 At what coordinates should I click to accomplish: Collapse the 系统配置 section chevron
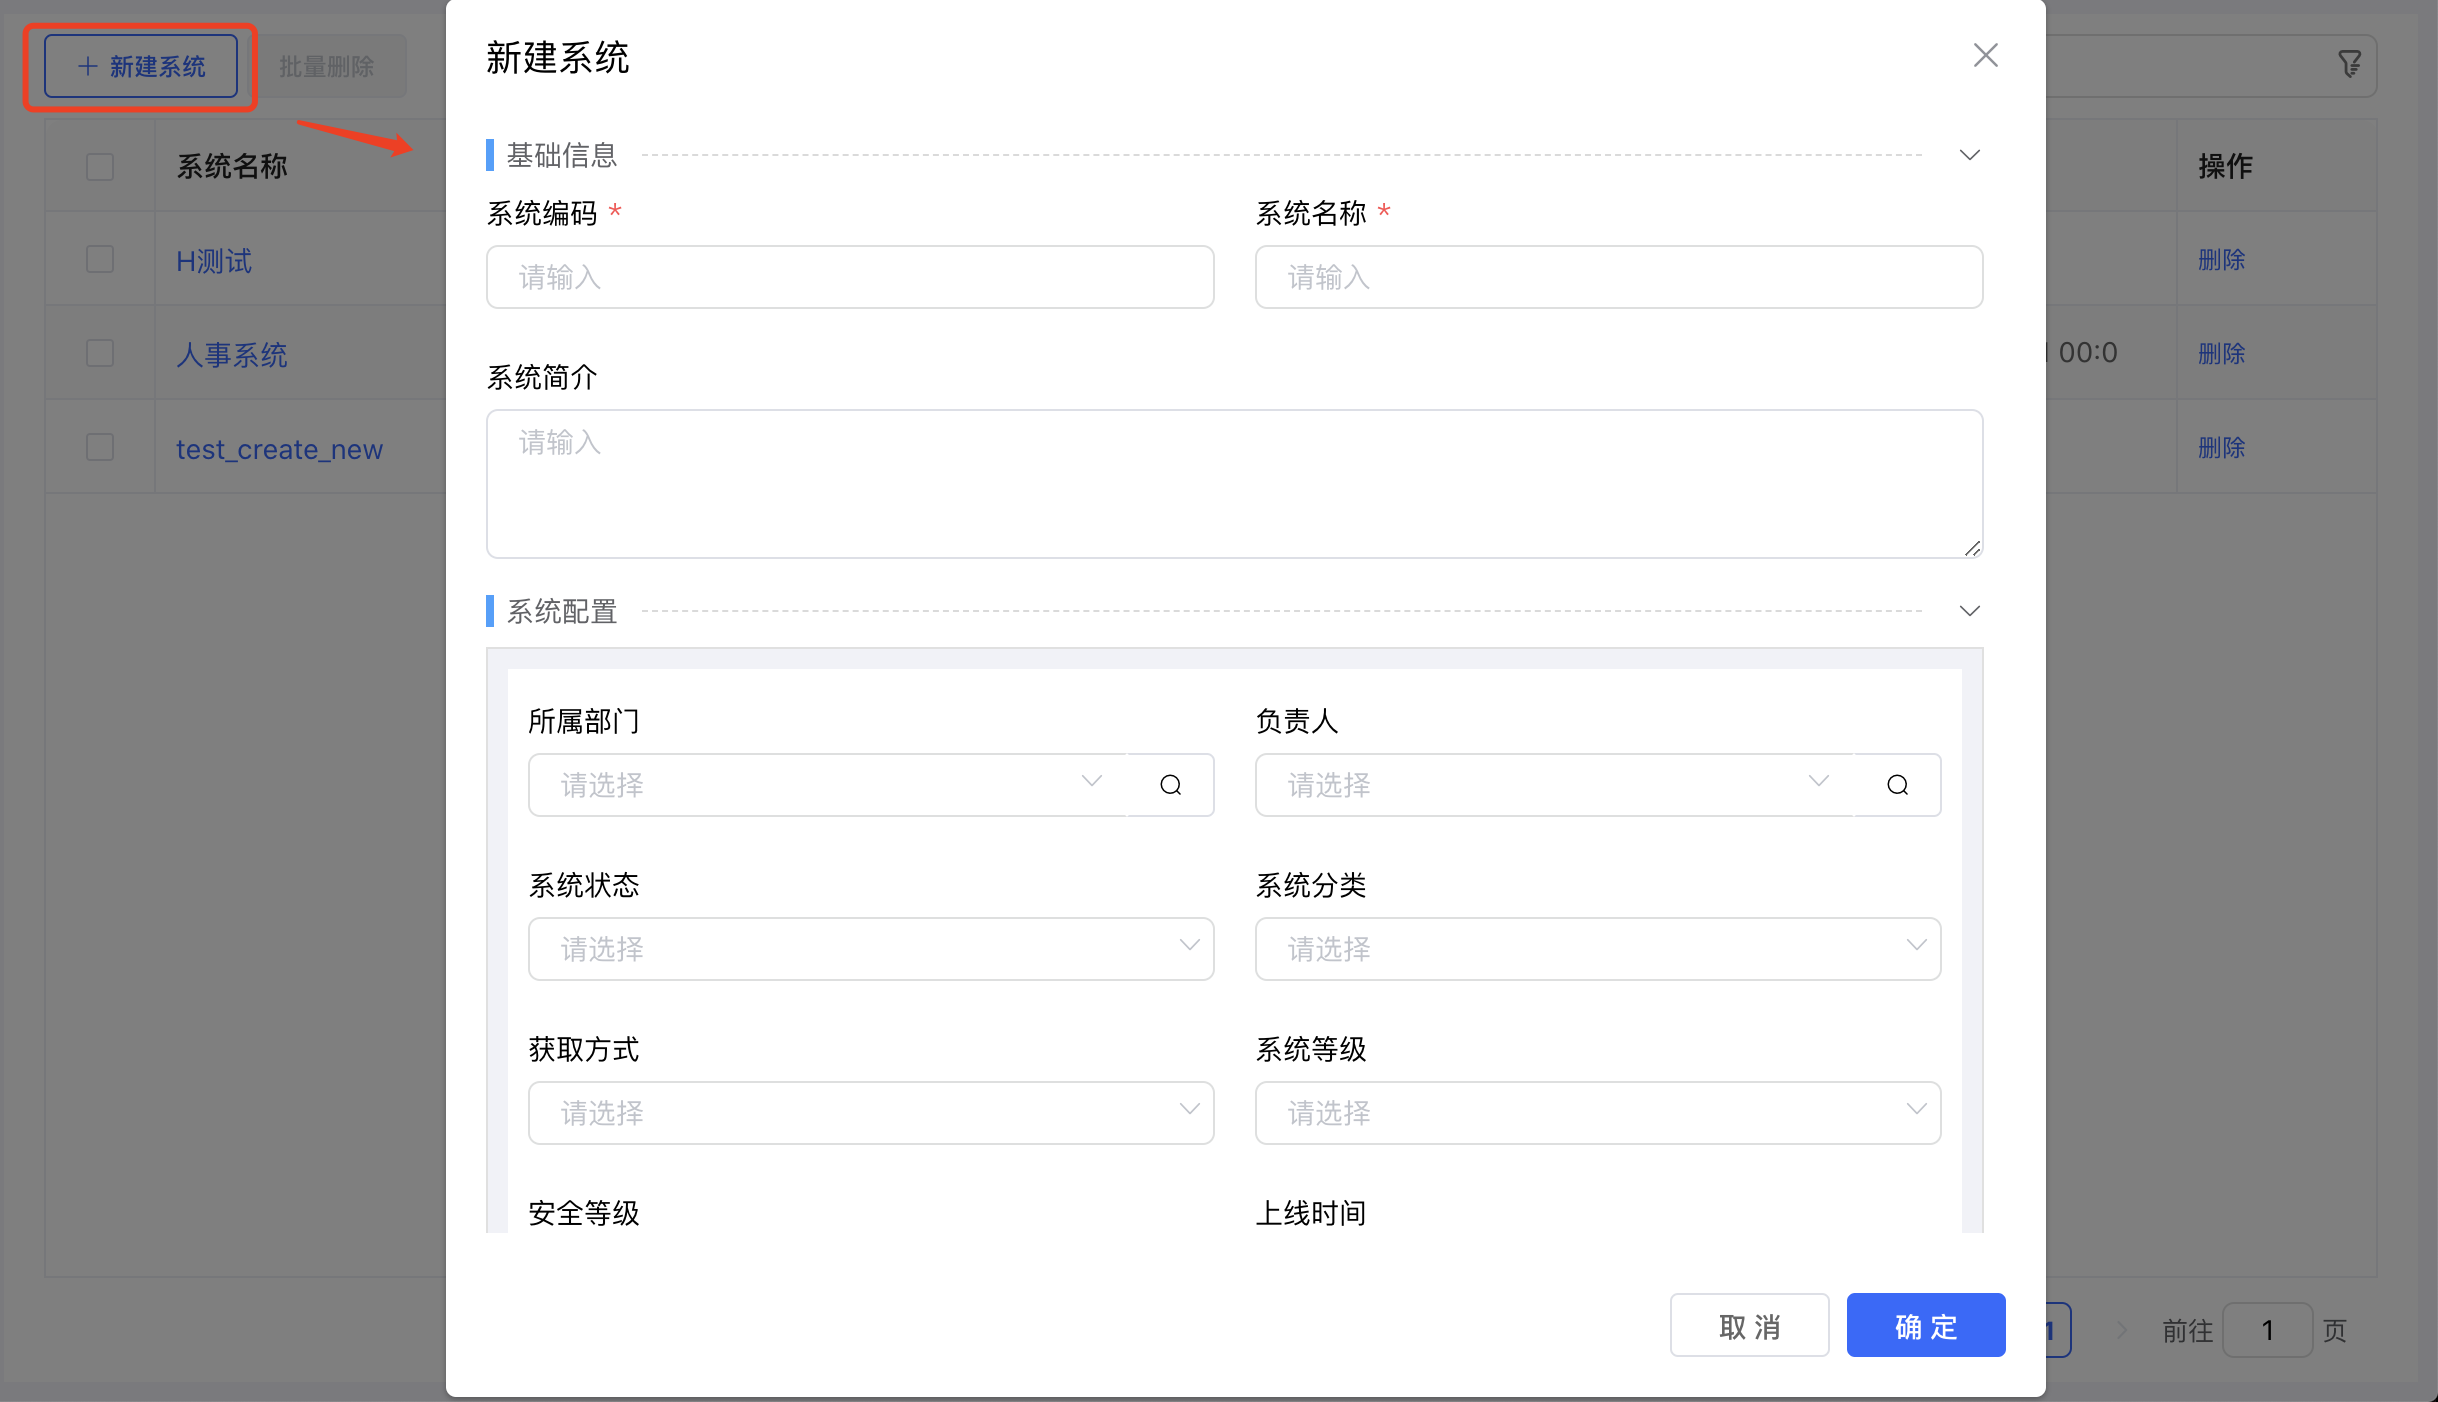pyautogui.click(x=1968, y=610)
